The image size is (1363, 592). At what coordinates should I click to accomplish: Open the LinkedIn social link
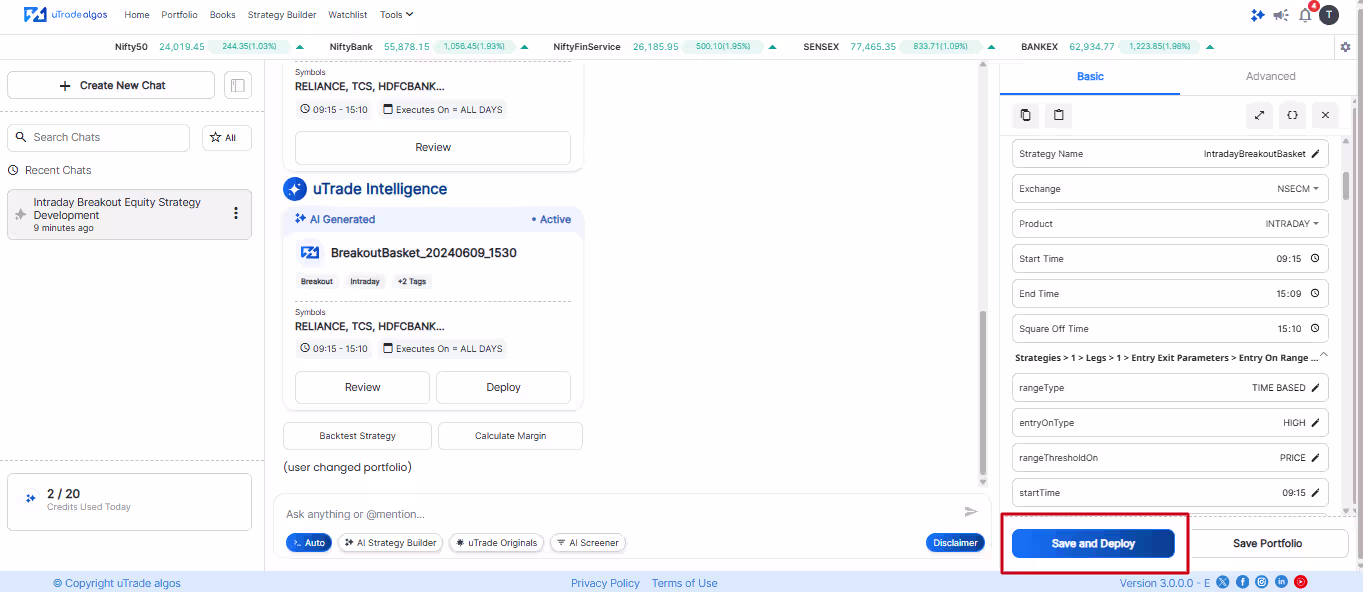click(x=1281, y=582)
